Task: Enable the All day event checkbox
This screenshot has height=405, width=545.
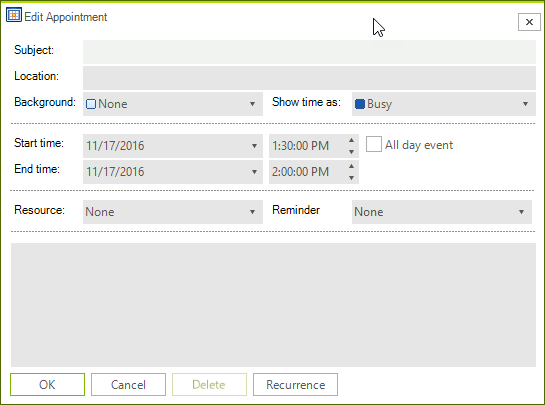Action: click(374, 144)
